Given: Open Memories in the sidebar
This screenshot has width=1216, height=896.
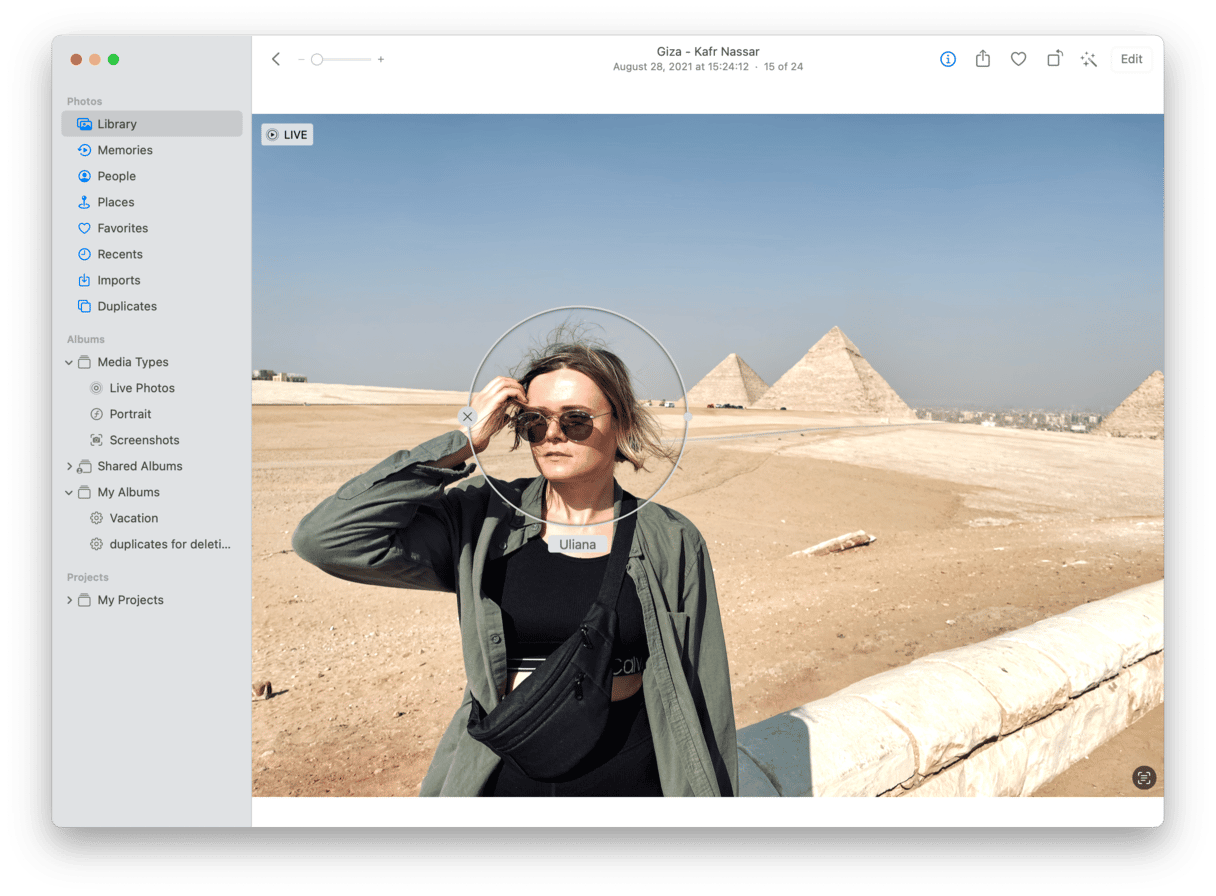Looking at the screenshot, I should (x=125, y=150).
